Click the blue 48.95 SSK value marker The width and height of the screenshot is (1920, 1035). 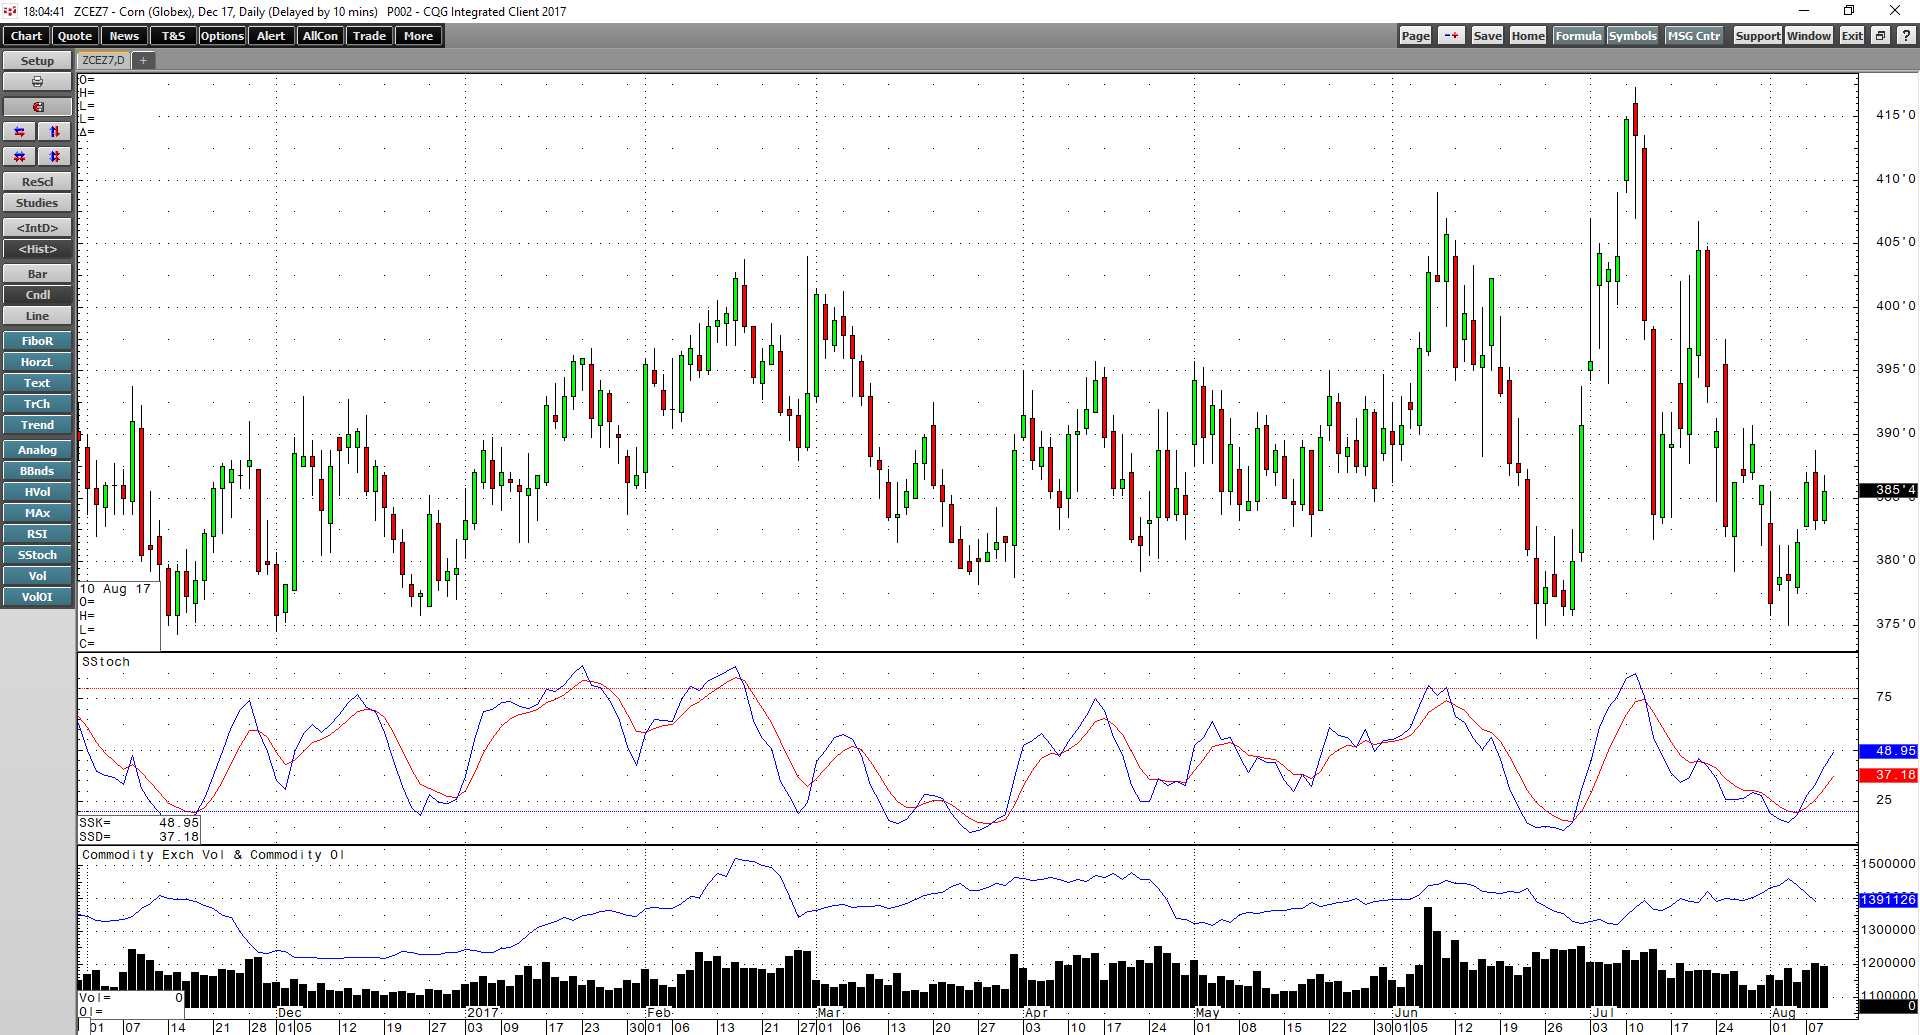tap(1888, 751)
